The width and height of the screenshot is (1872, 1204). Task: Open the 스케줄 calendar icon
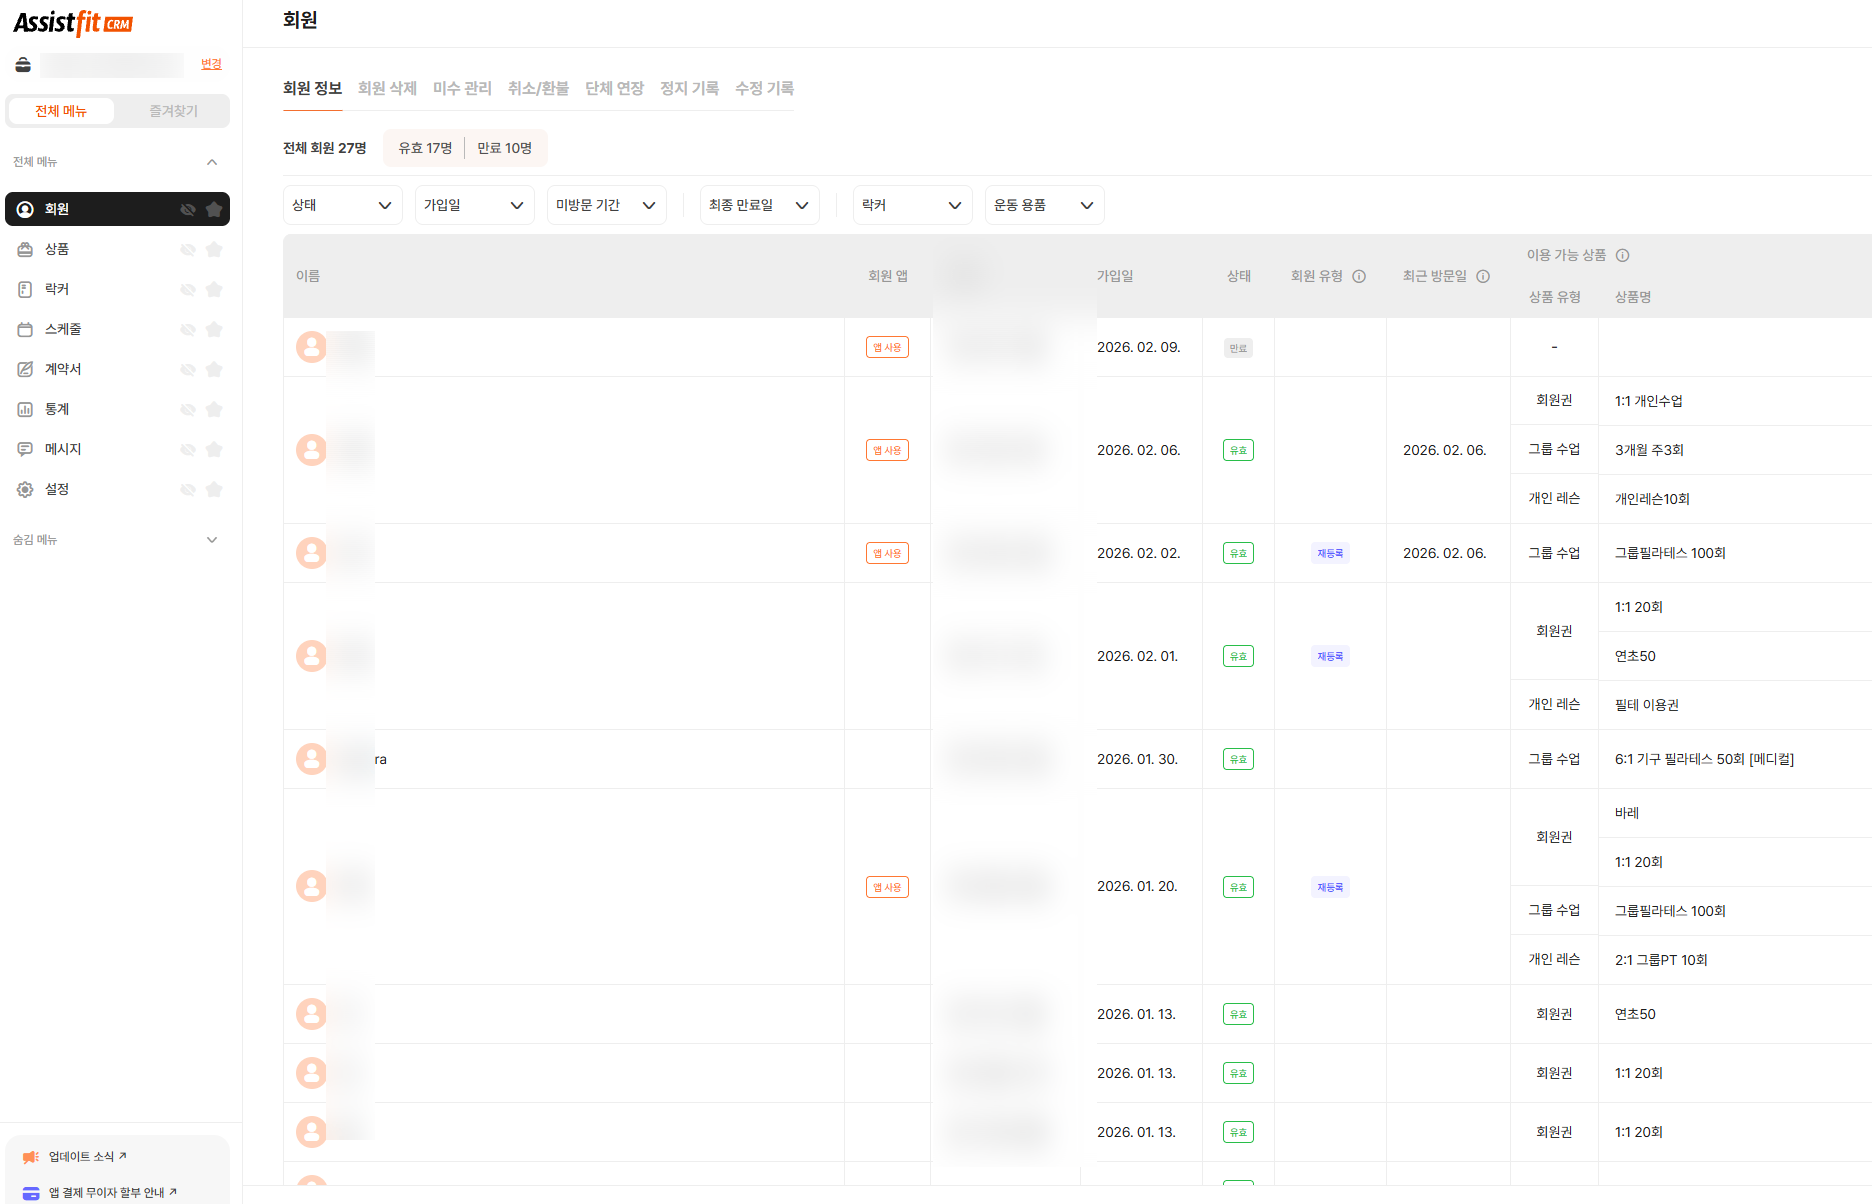25,329
